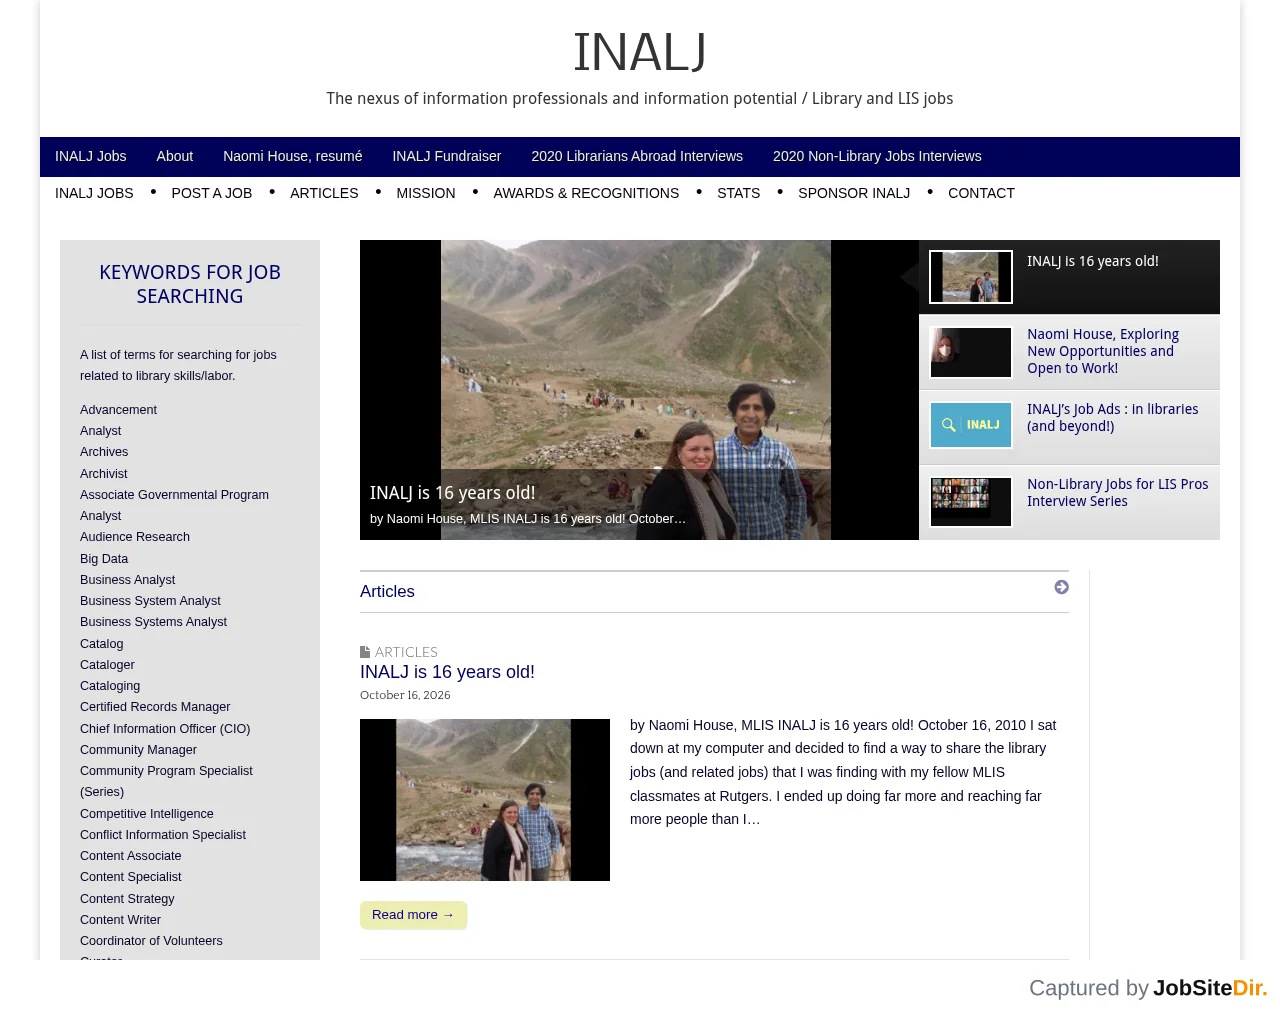The height and width of the screenshot is (1018, 1280).
Task: Click the Conflict Information Specialist keyword
Action: [x=163, y=835]
